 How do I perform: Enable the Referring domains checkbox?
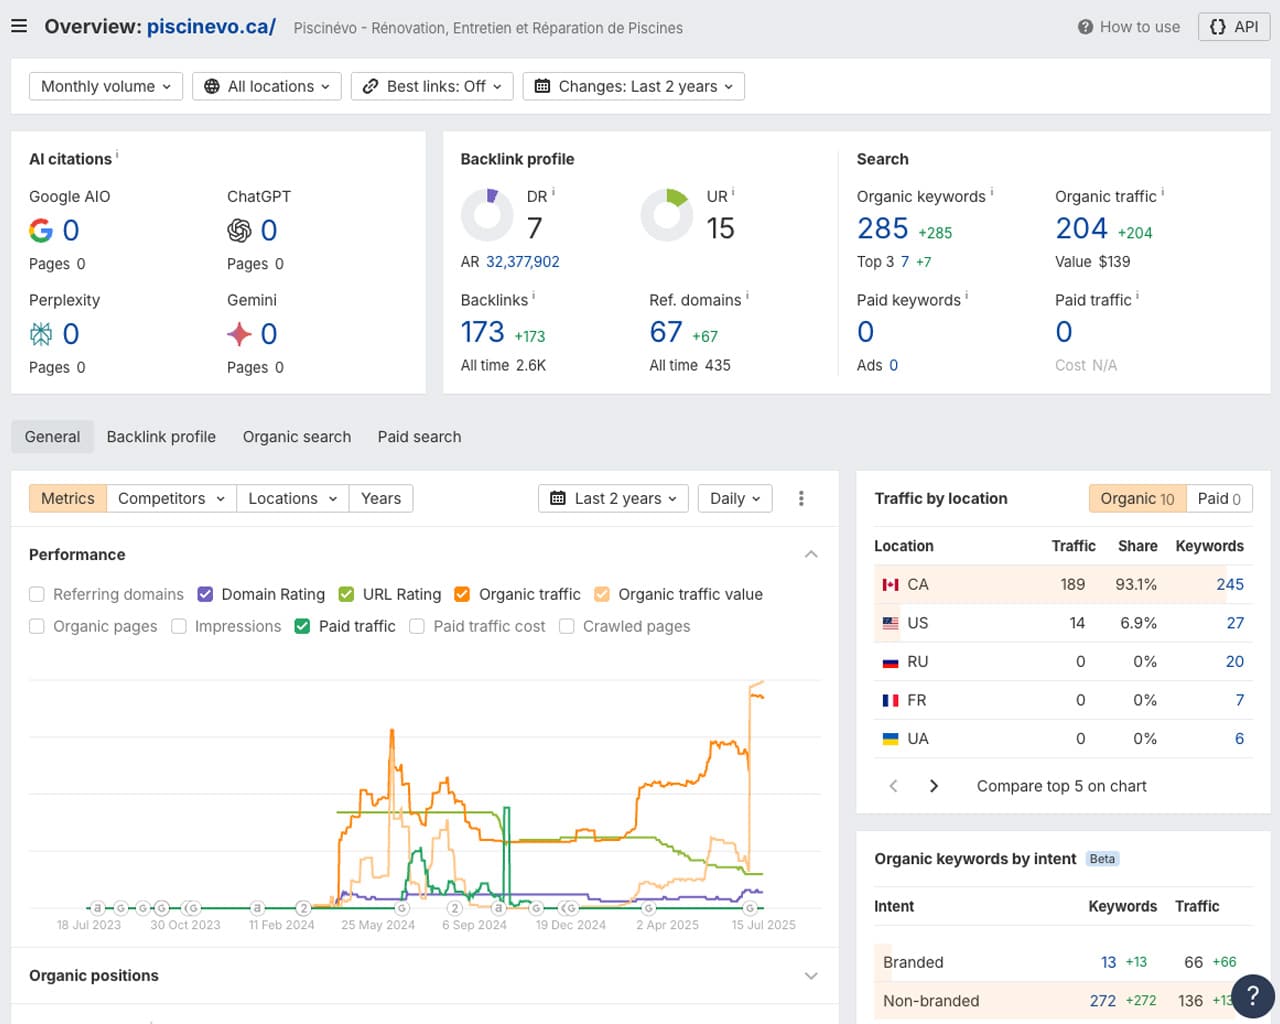point(37,594)
